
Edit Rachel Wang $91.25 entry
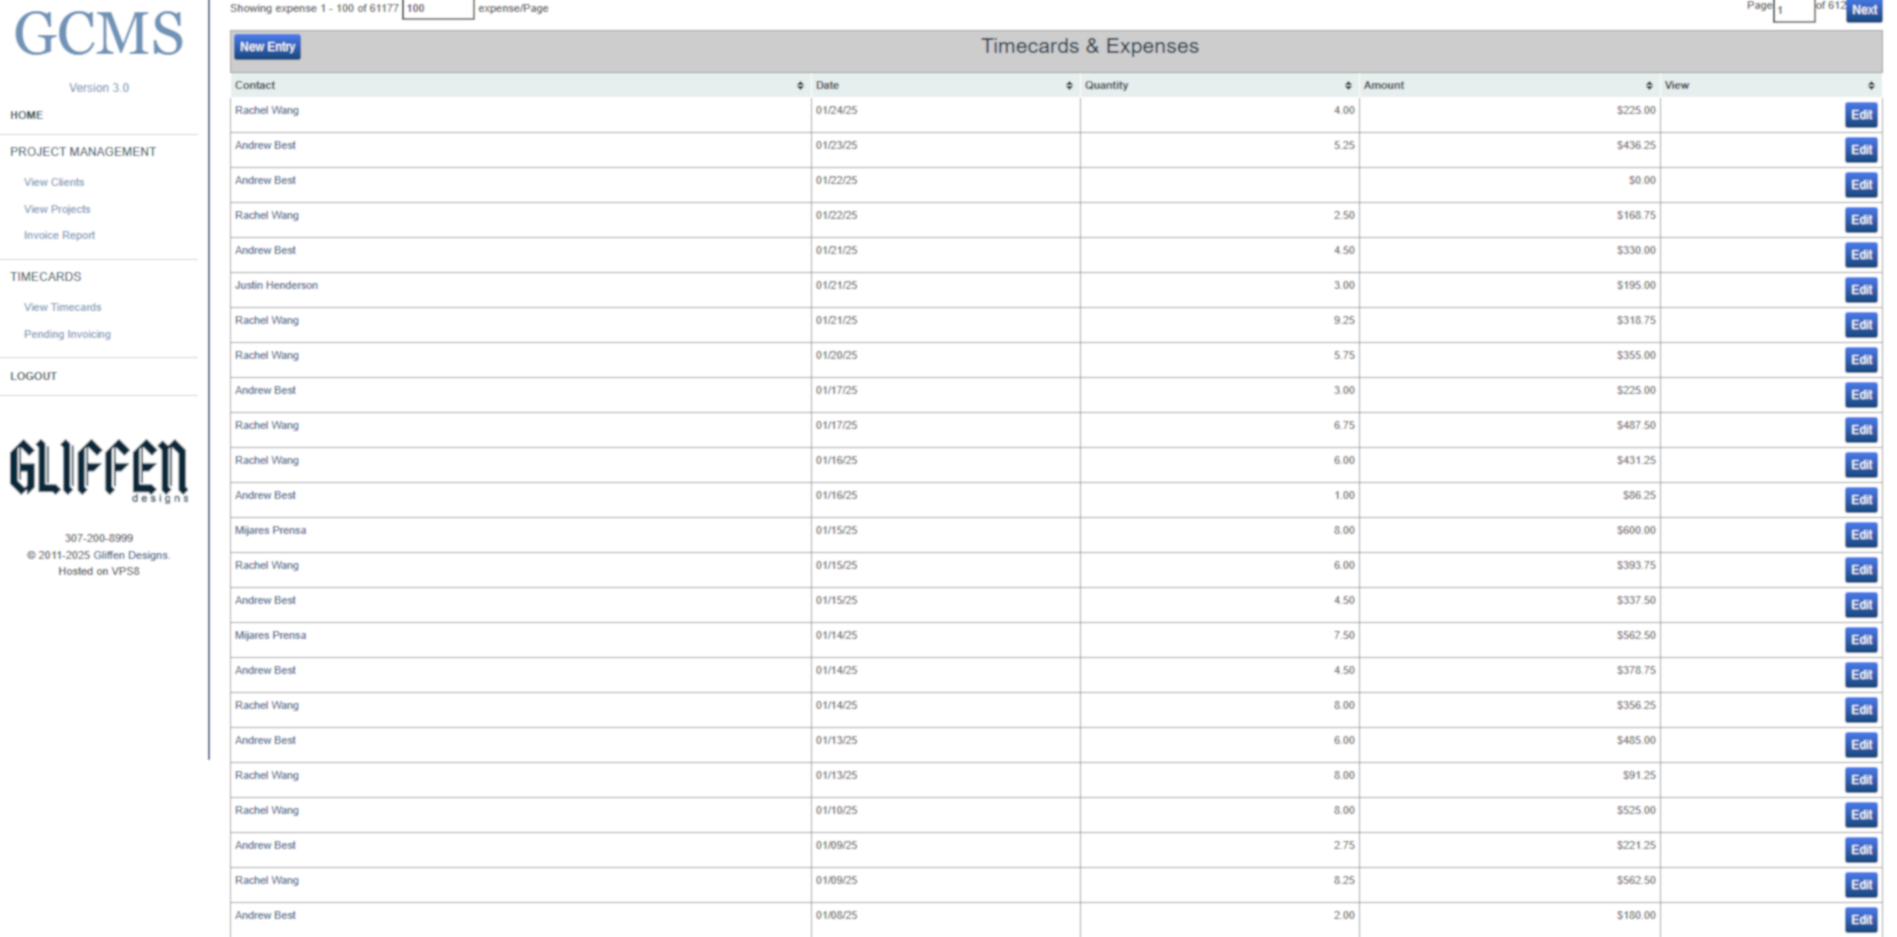(x=1861, y=780)
